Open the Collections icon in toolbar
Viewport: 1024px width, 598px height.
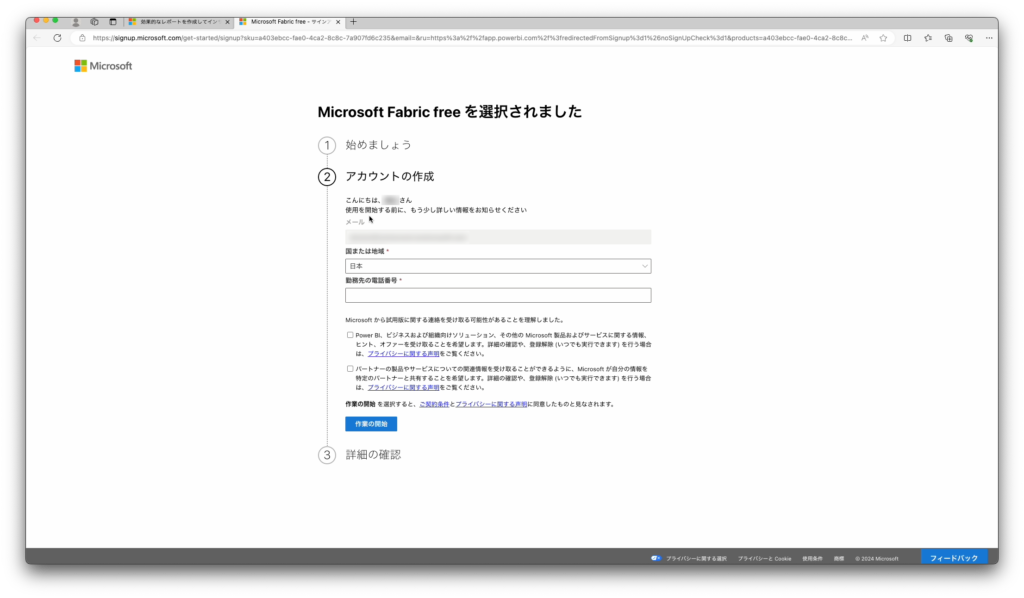948,38
